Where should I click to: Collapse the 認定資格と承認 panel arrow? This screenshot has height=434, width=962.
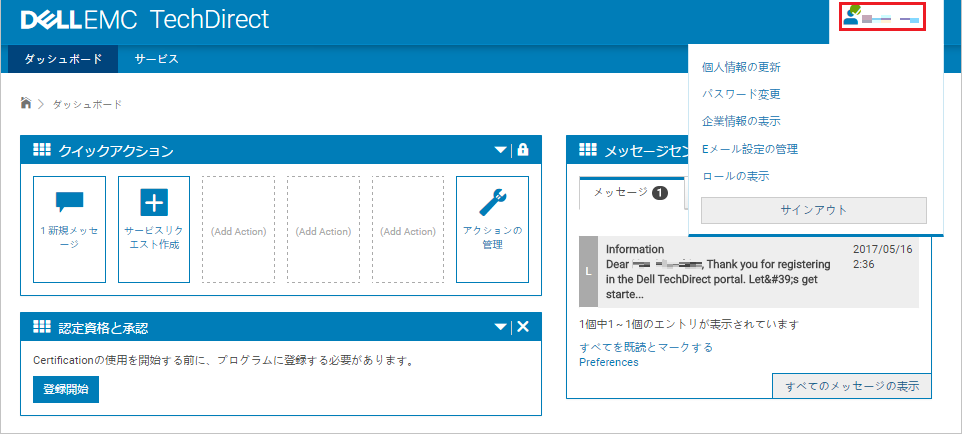pyautogui.click(x=501, y=327)
